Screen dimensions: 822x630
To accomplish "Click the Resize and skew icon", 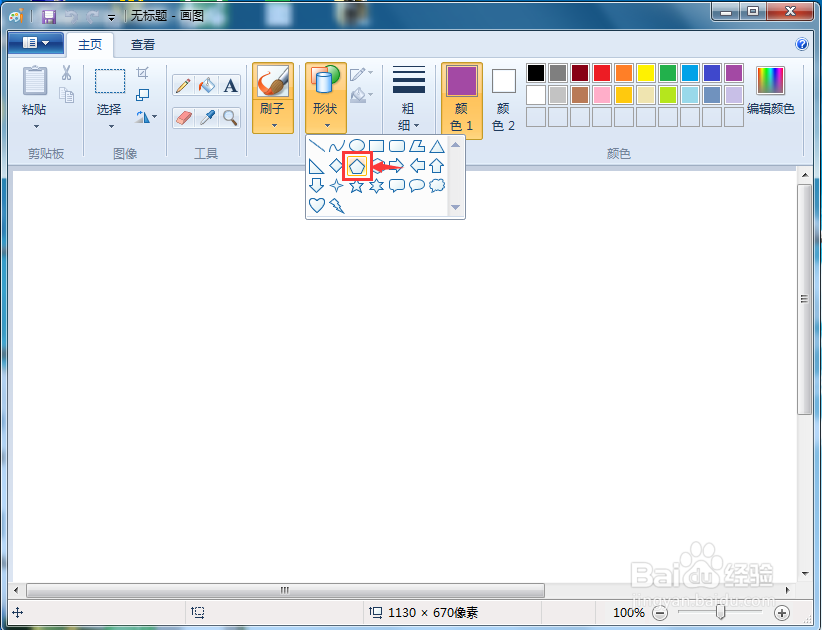I will [143, 95].
